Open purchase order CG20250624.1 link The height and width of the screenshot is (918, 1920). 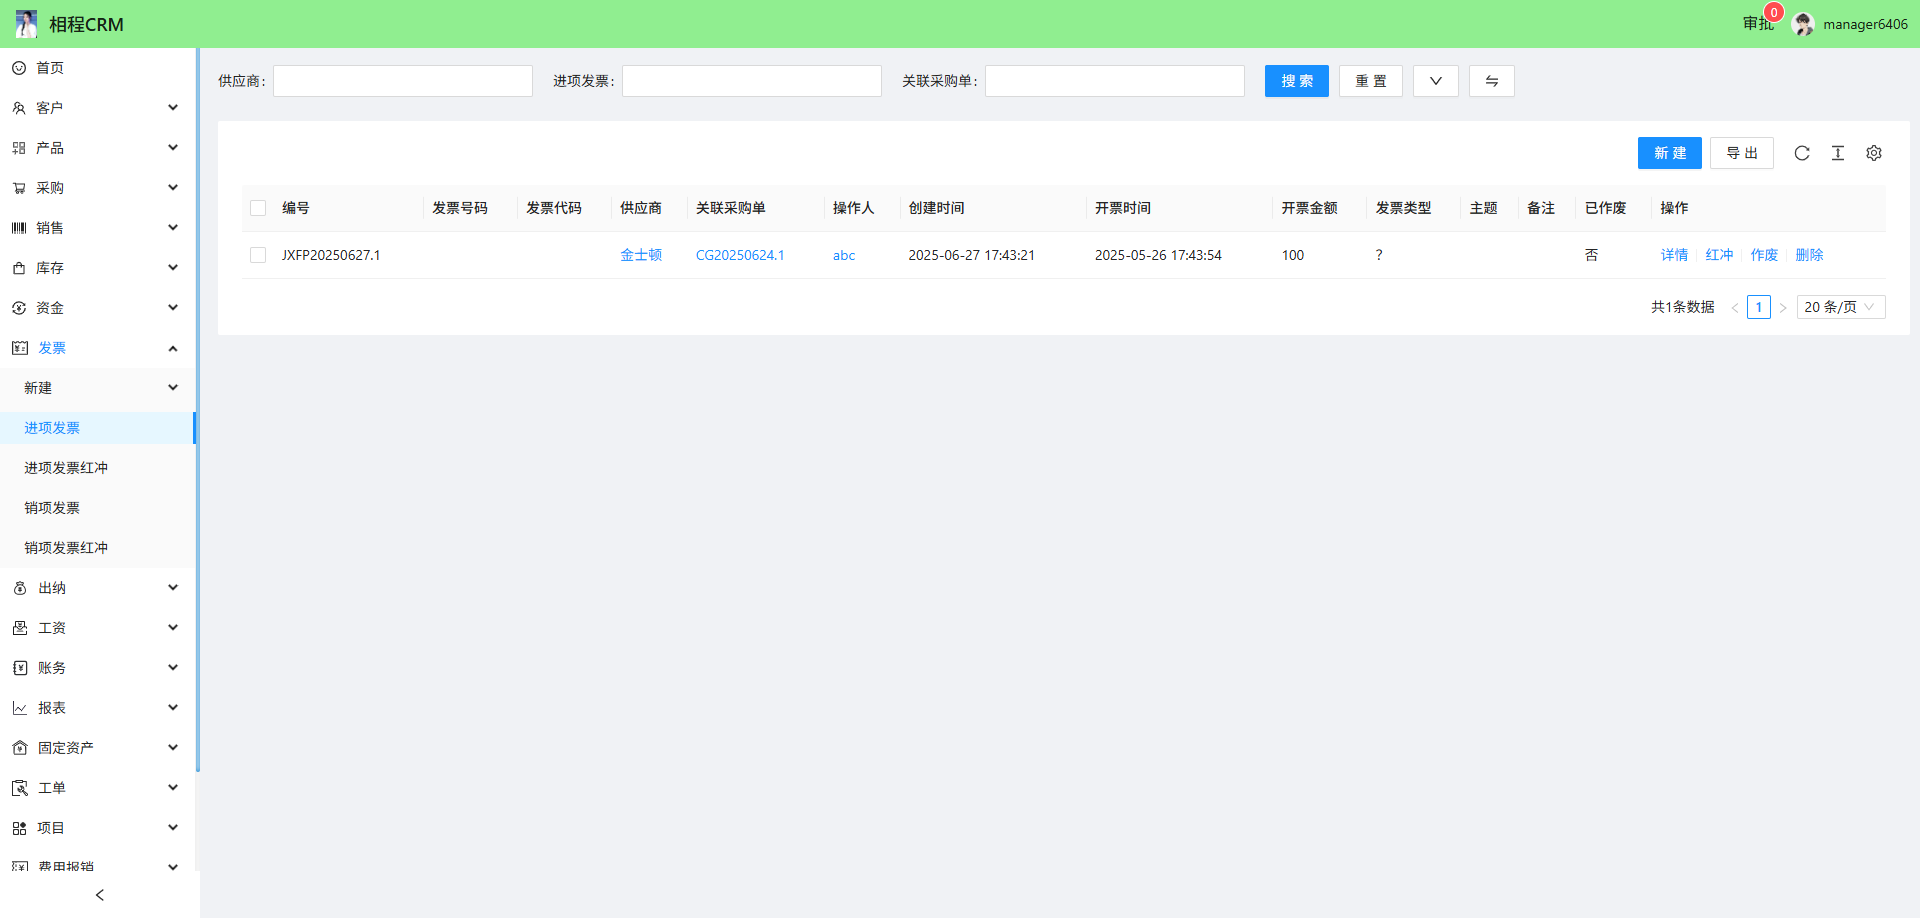coord(740,255)
